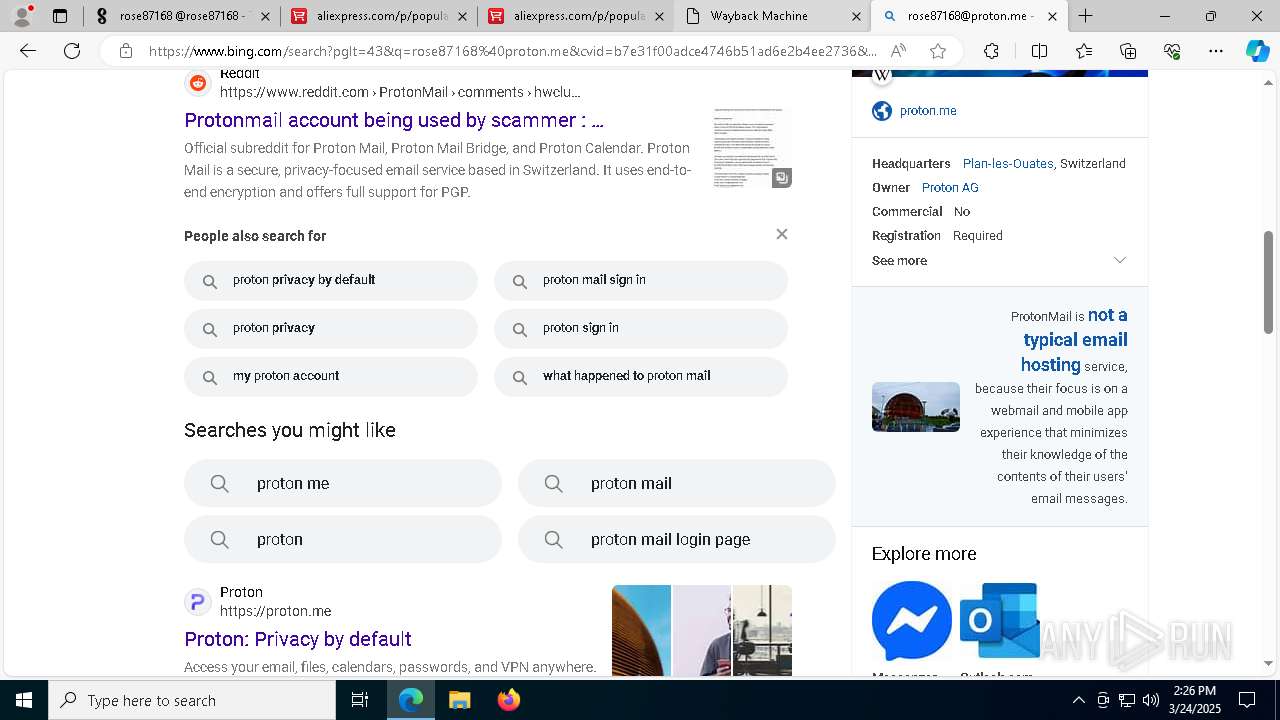Open Browser essentials heart icon
Screen dimensions: 1280x720
pyautogui.click(x=1172, y=51)
